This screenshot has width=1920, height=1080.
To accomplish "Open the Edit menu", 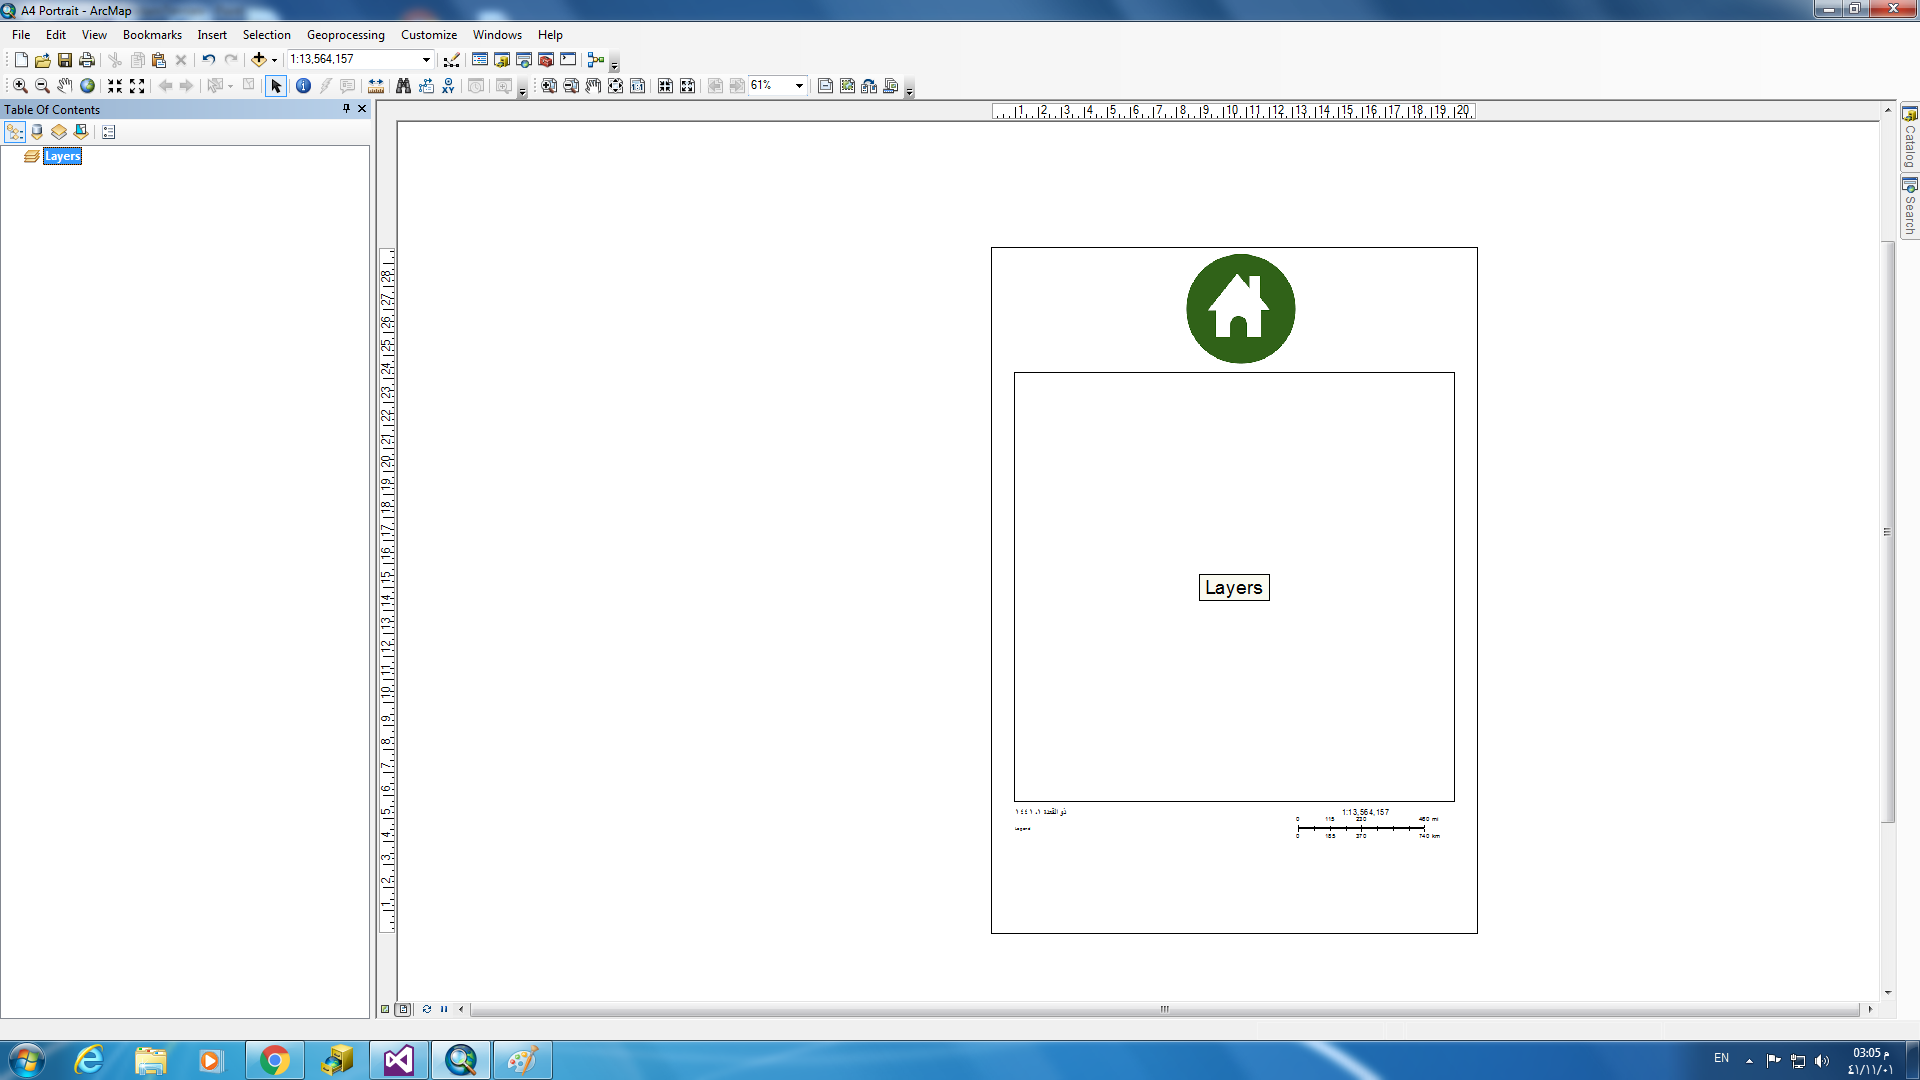I will point(56,35).
